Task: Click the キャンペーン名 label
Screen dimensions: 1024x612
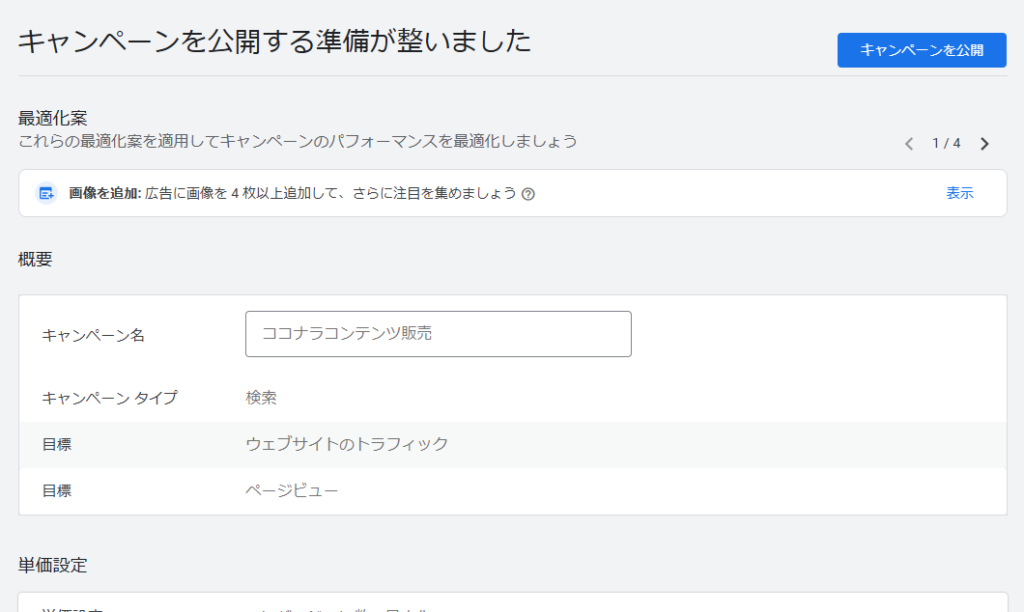Action: (93, 335)
